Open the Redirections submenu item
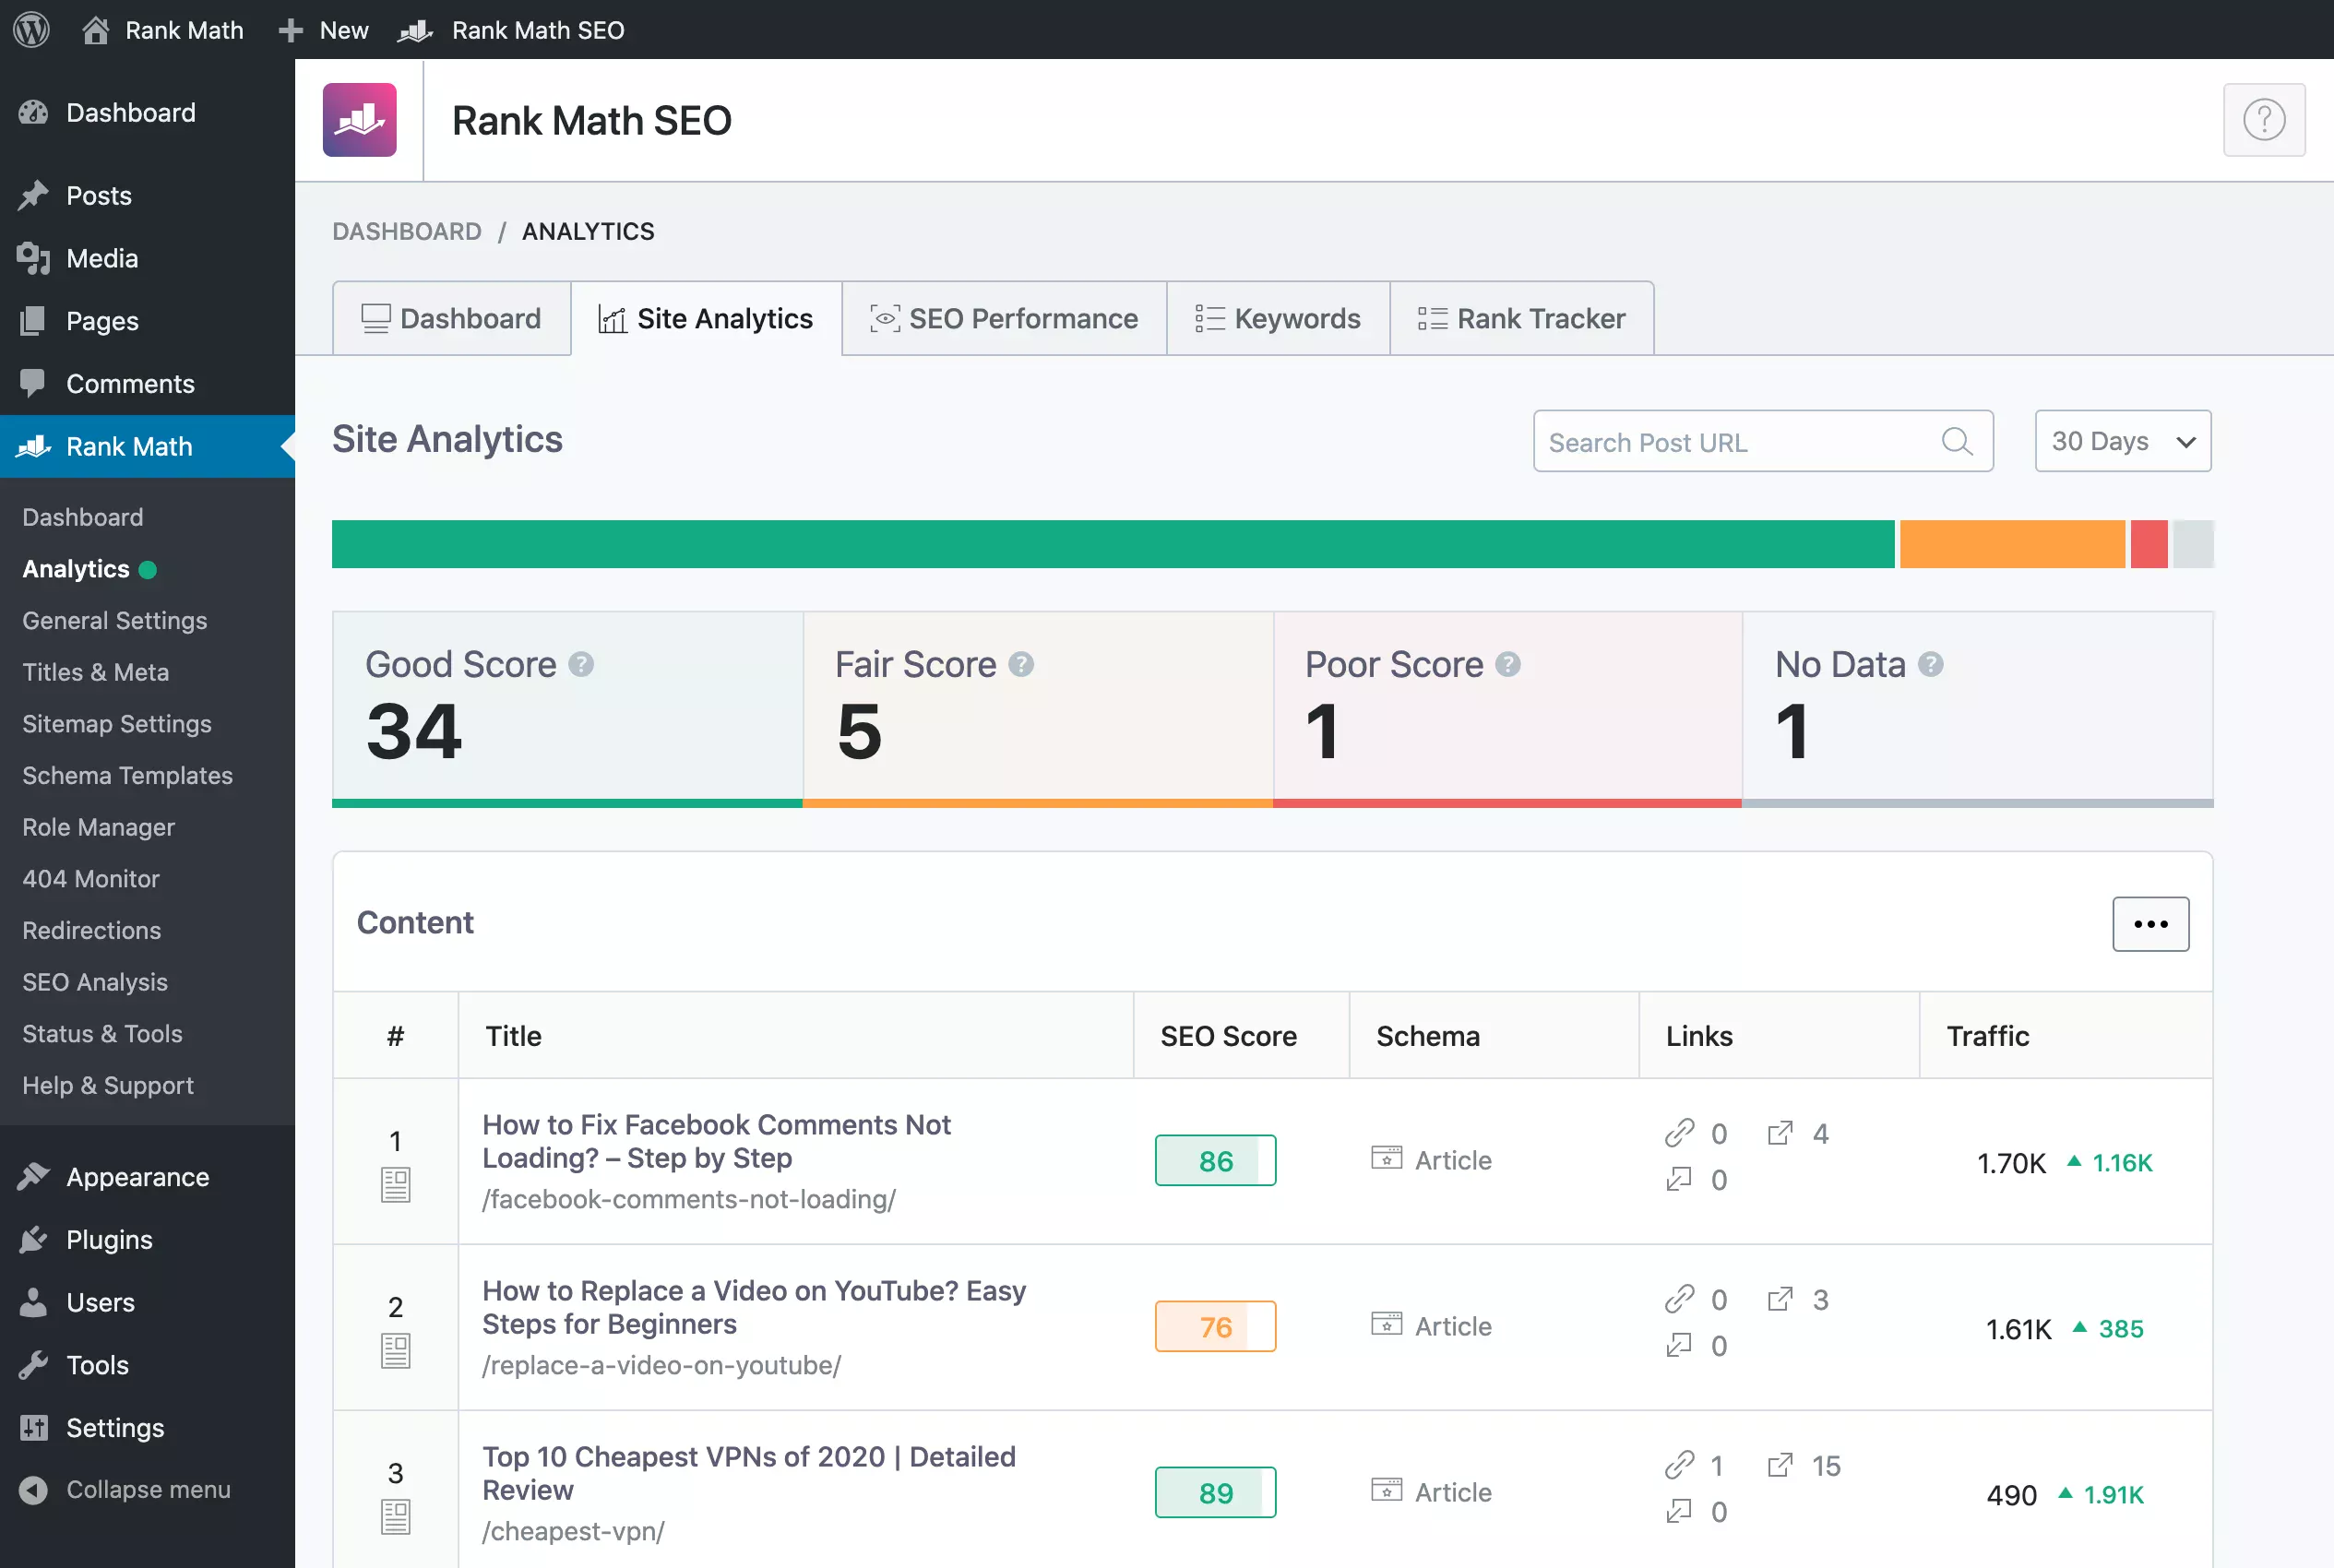2334x1568 pixels. pyautogui.click(x=91, y=930)
